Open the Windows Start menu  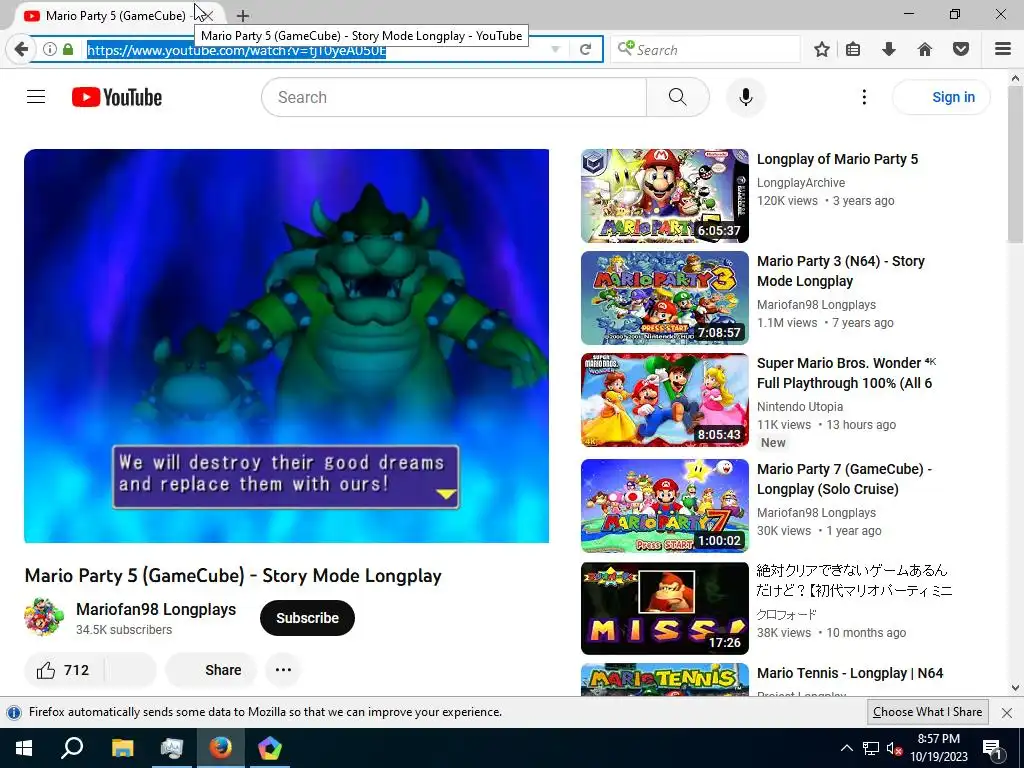[24, 748]
